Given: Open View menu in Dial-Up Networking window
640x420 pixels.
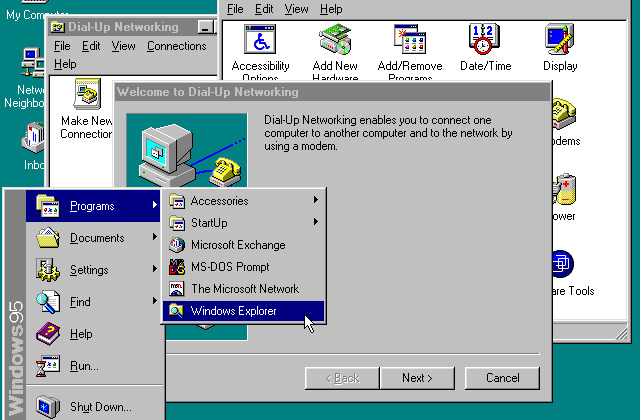Looking at the screenshot, I should (x=123, y=46).
